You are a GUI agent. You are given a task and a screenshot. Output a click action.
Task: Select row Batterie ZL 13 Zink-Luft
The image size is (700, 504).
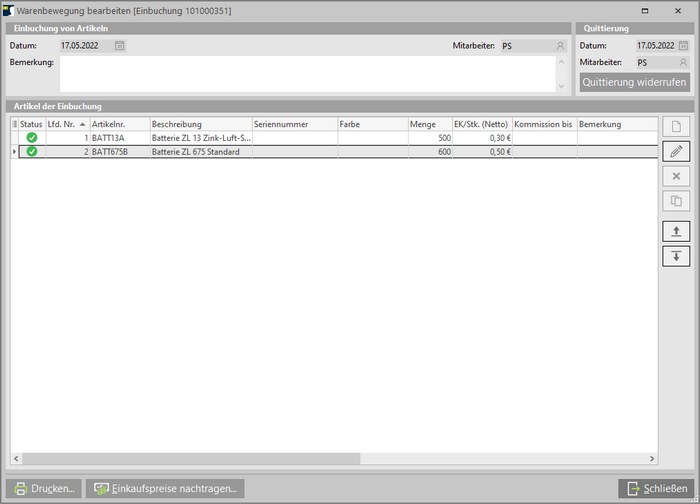tap(199, 138)
